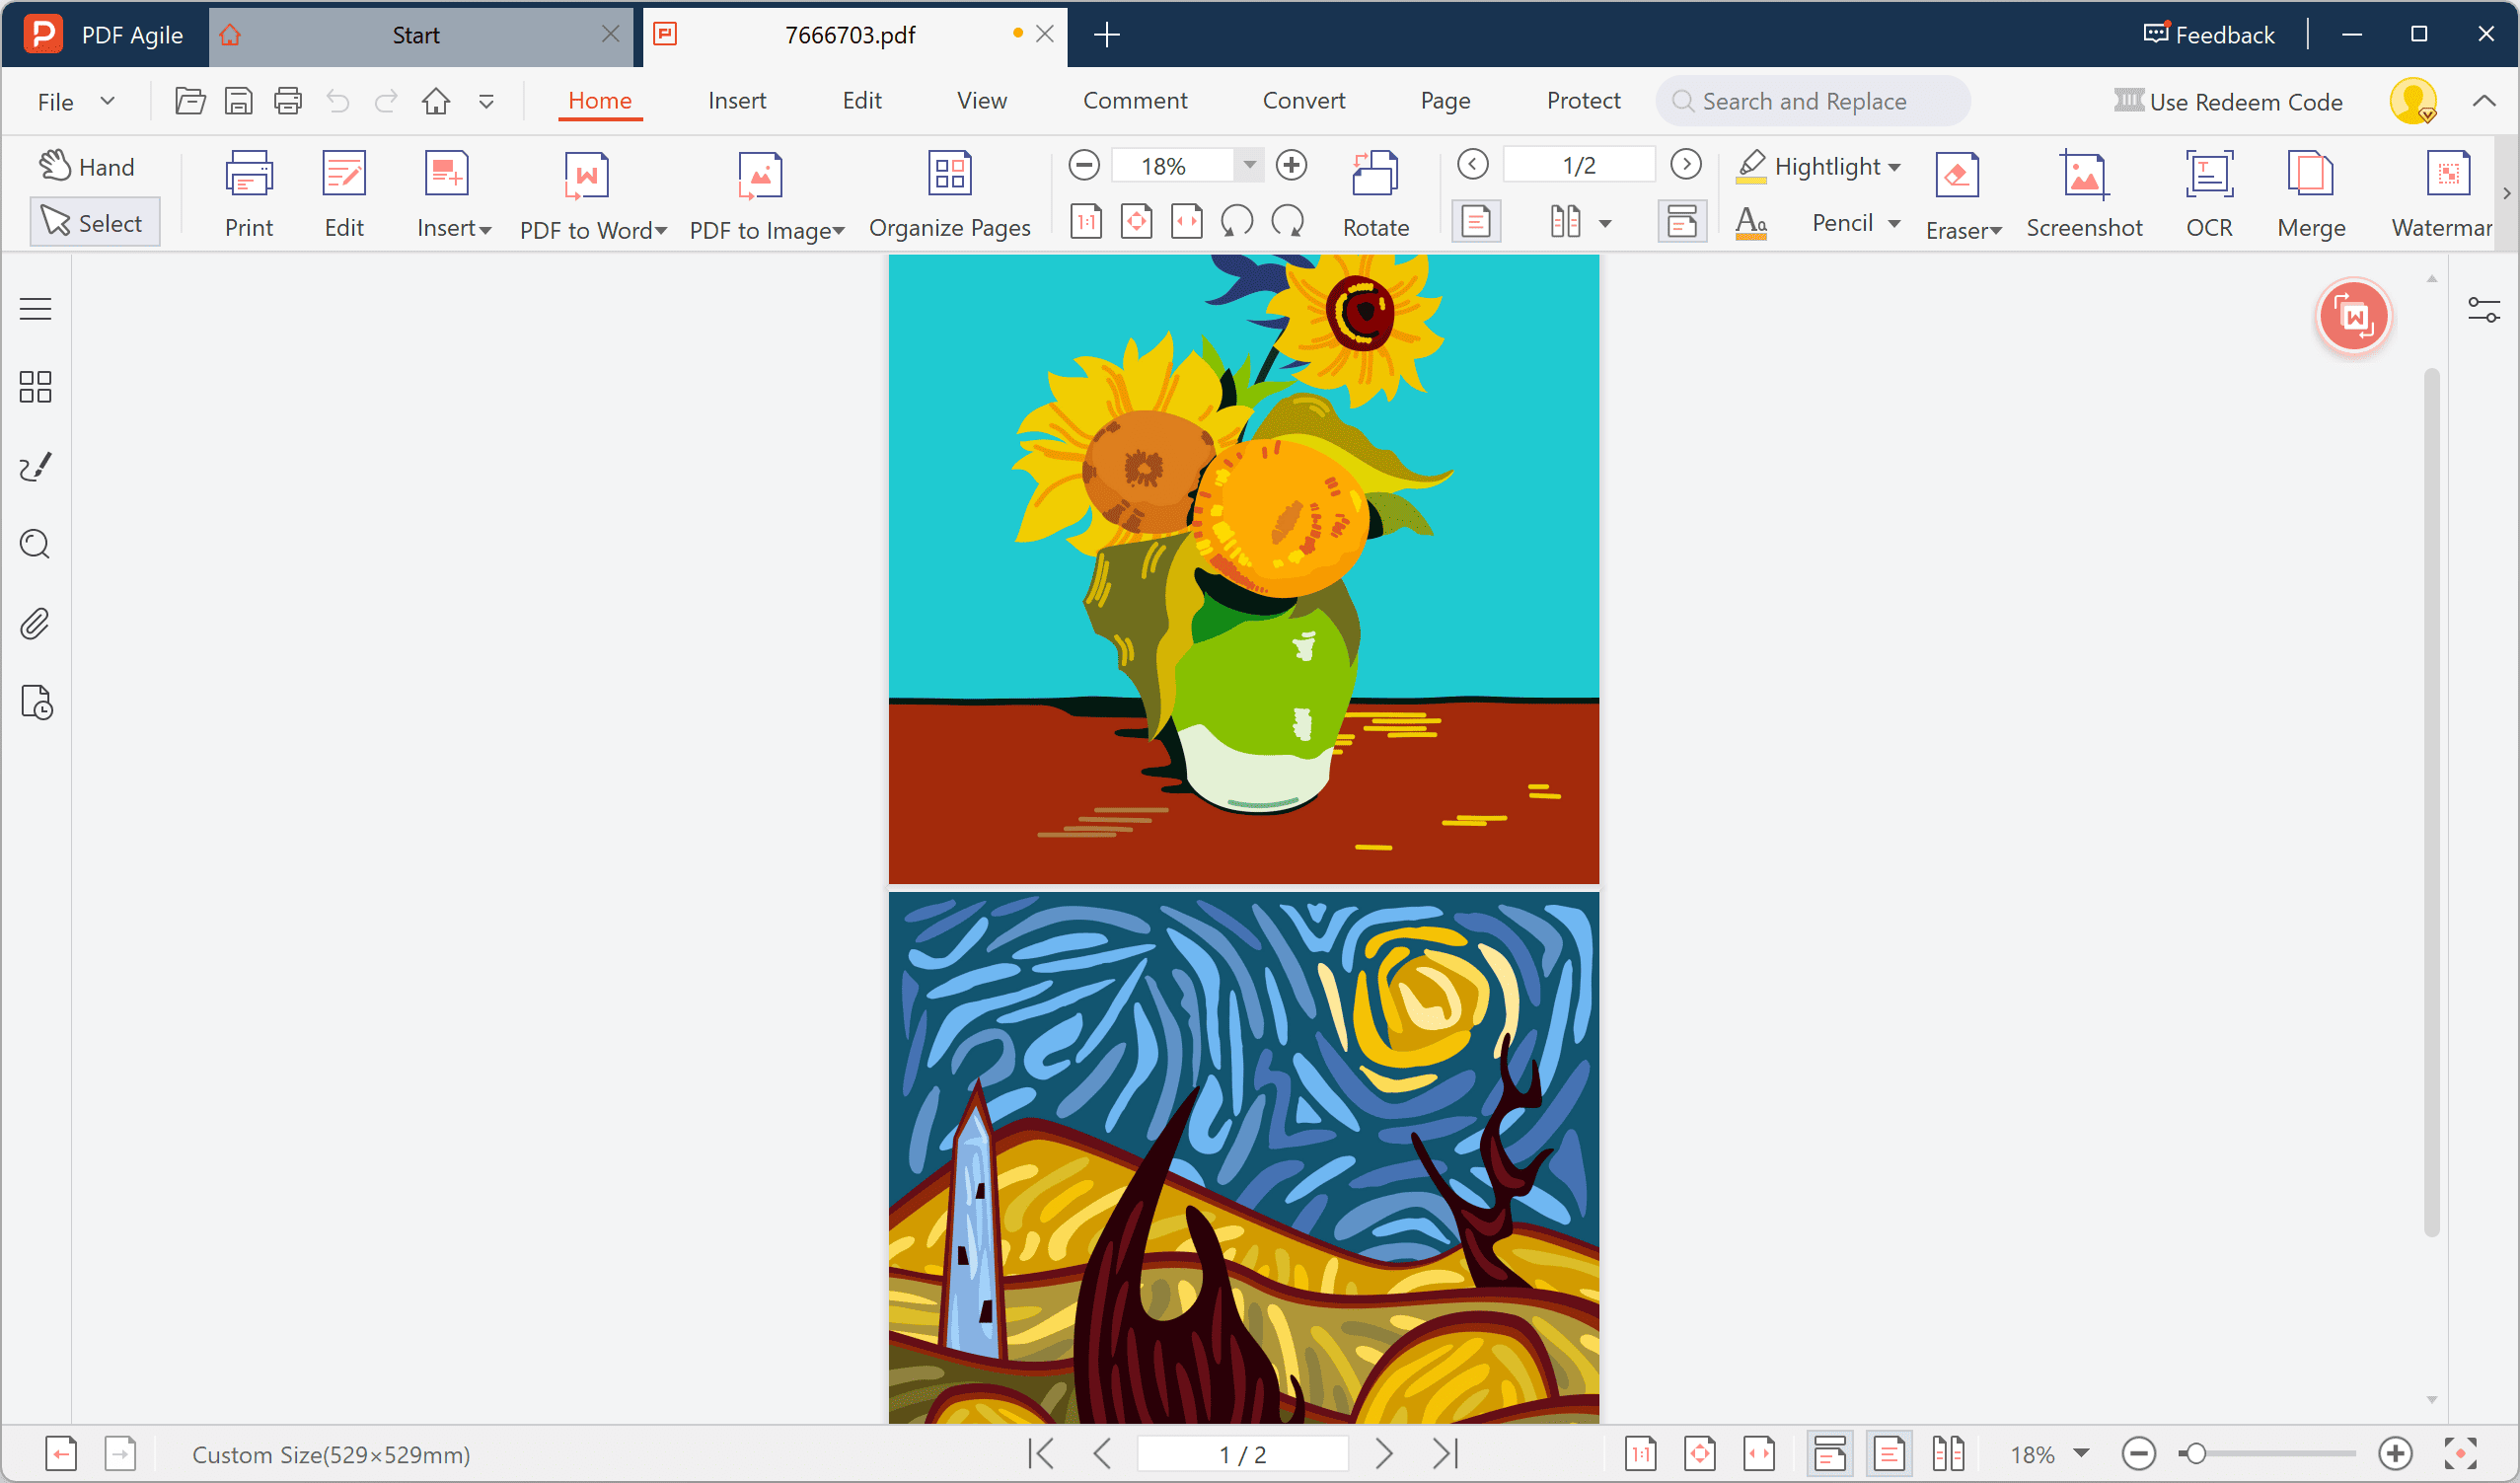Viewport: 2520px width, 1483px height.
Task: Jump to first page in status bar
Action: coord(1041,1453)
